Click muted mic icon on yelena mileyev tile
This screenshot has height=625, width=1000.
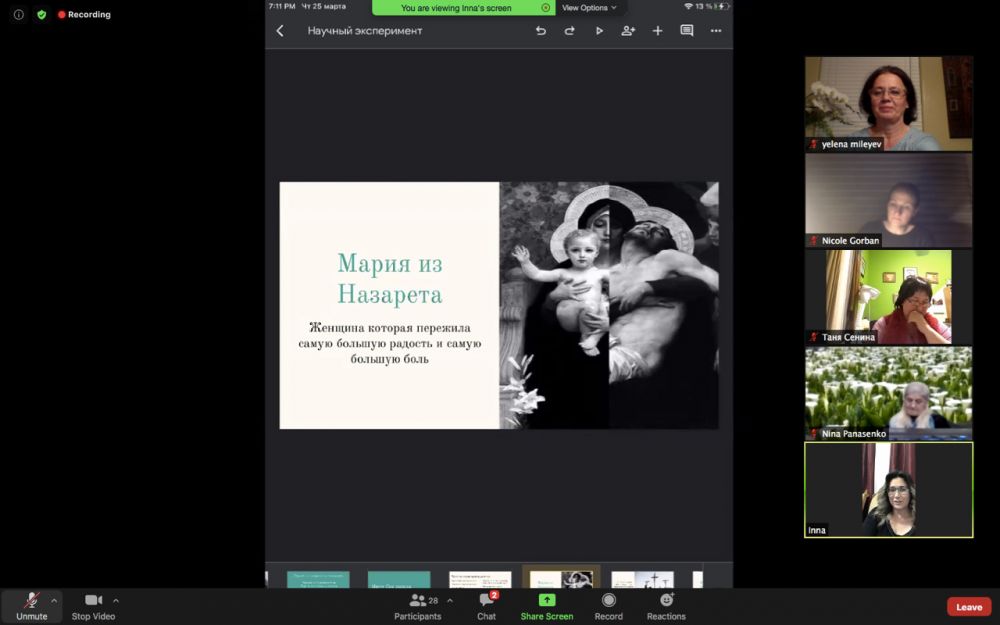813,144
